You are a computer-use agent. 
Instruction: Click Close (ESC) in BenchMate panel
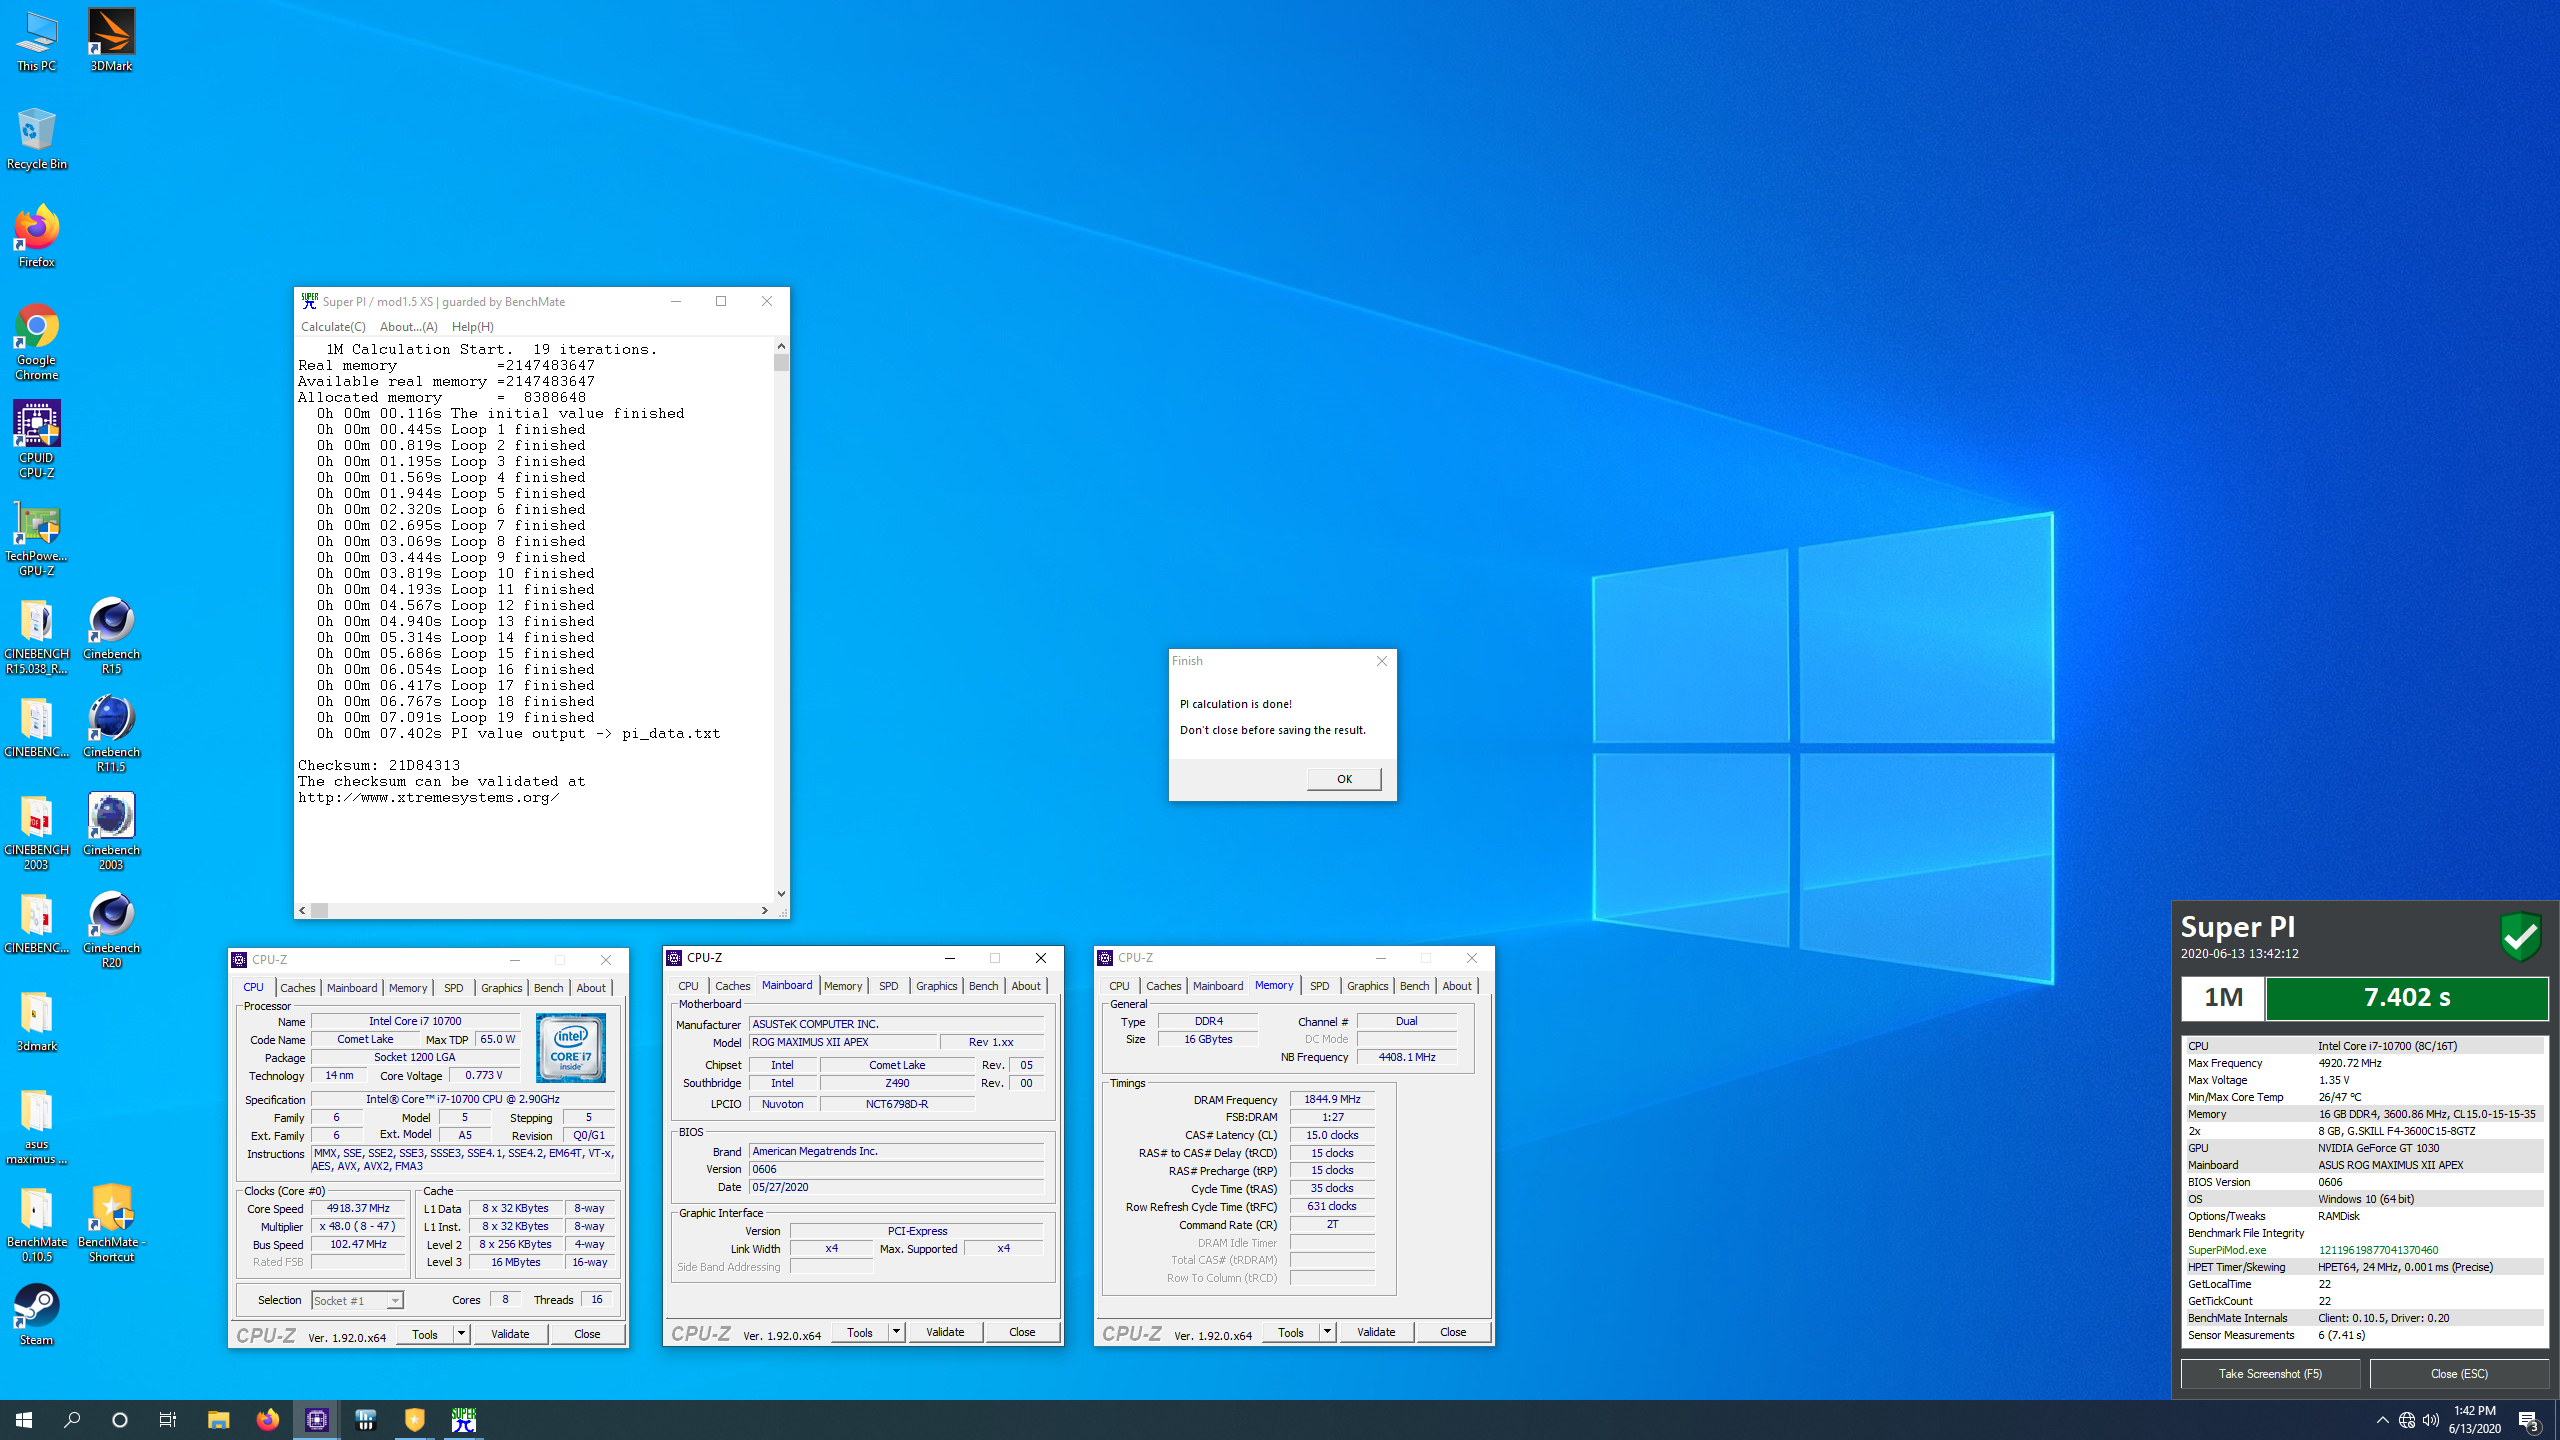(x=2459, y=1373)
